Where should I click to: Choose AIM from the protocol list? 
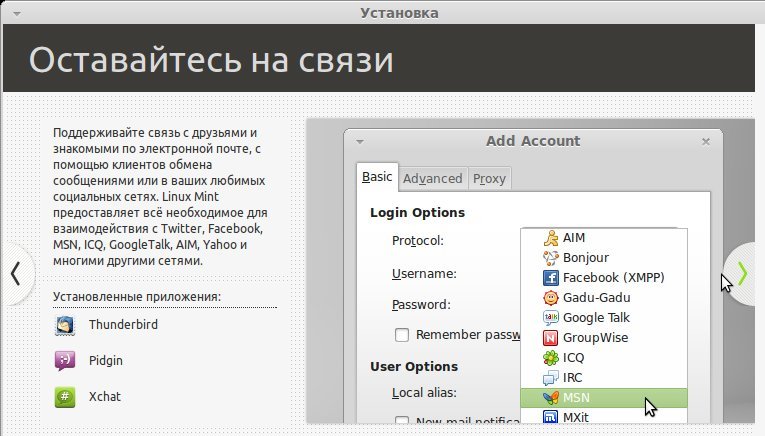(x=604, y=238)
